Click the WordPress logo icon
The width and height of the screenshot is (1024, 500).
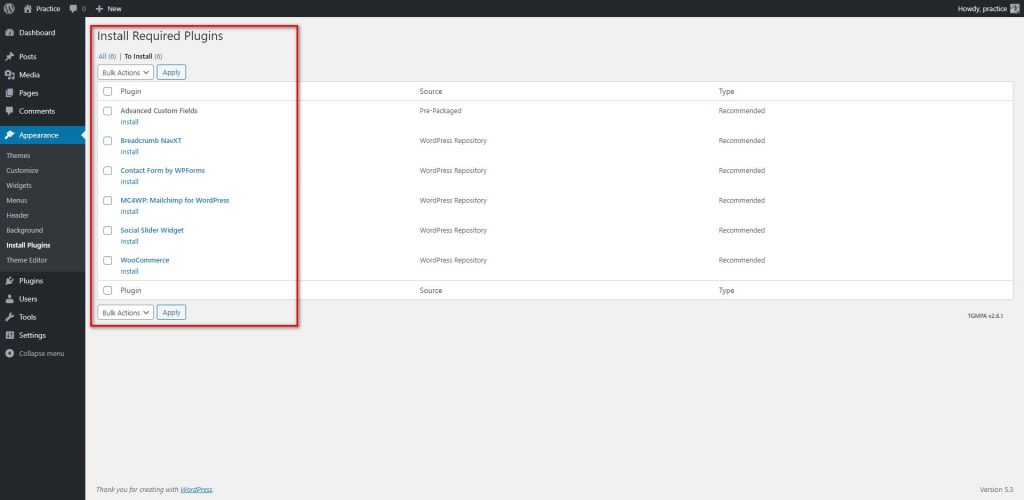tap(9, 8)
